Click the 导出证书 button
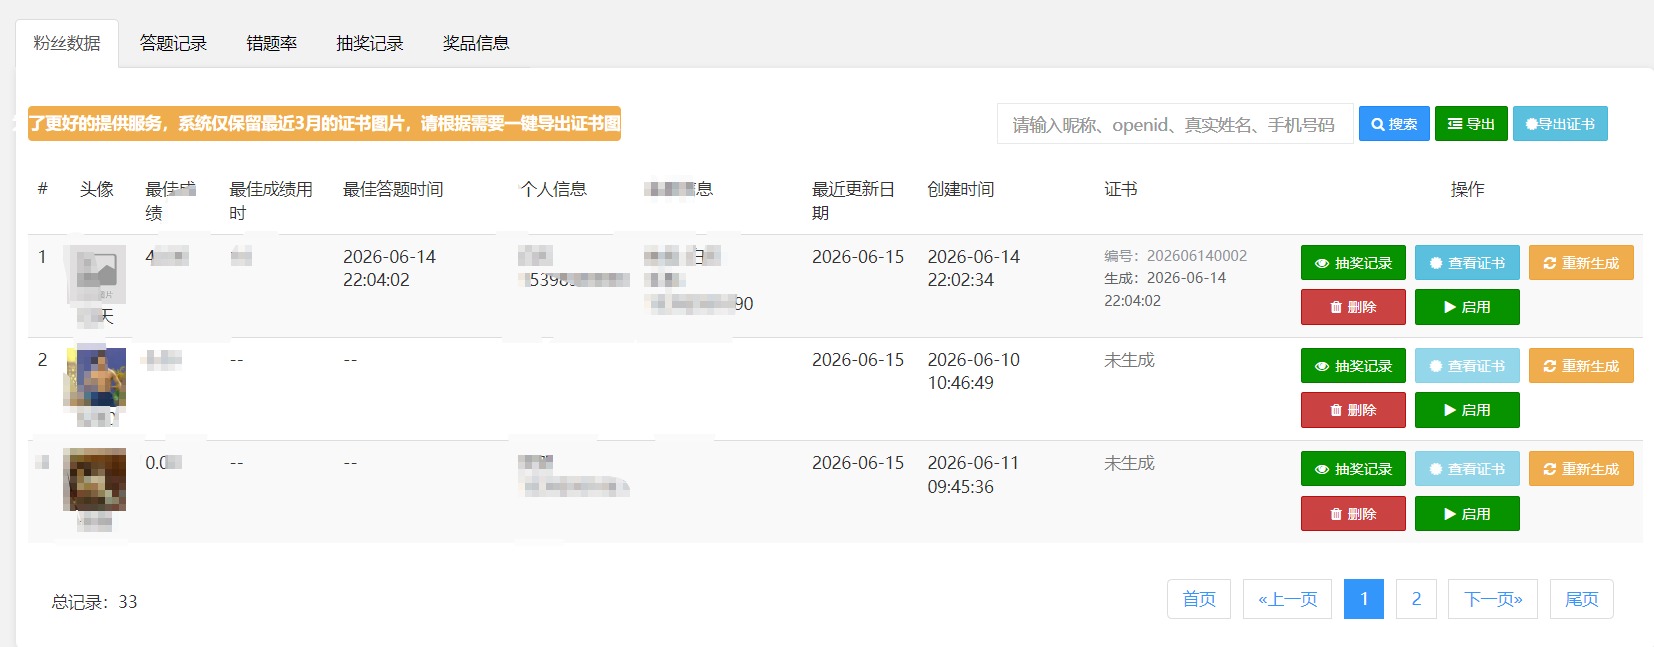 click(x=1560, y=124)
